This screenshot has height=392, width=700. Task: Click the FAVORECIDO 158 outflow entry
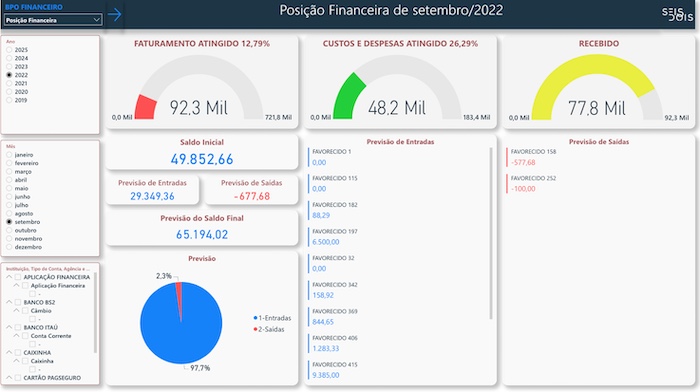[x=533, y=157]
